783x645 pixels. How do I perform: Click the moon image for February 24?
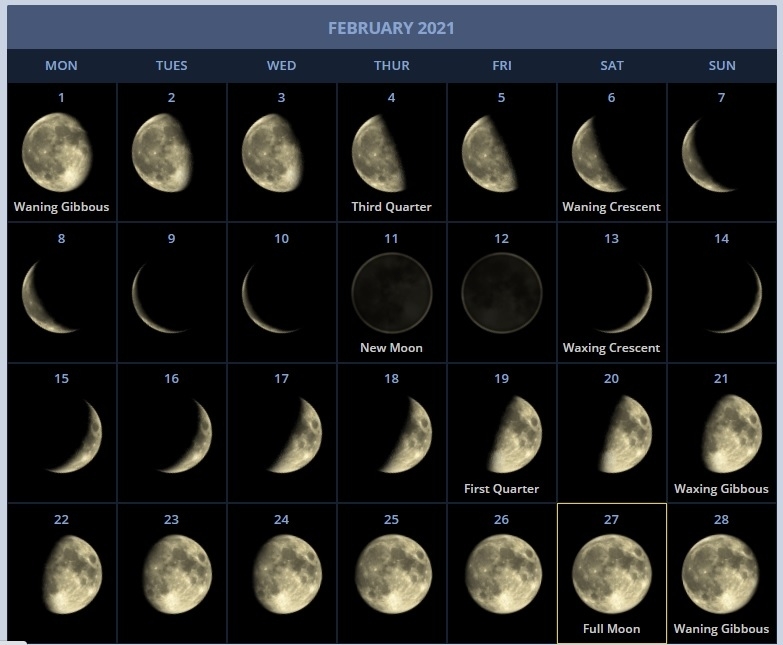tap(287, 575)
